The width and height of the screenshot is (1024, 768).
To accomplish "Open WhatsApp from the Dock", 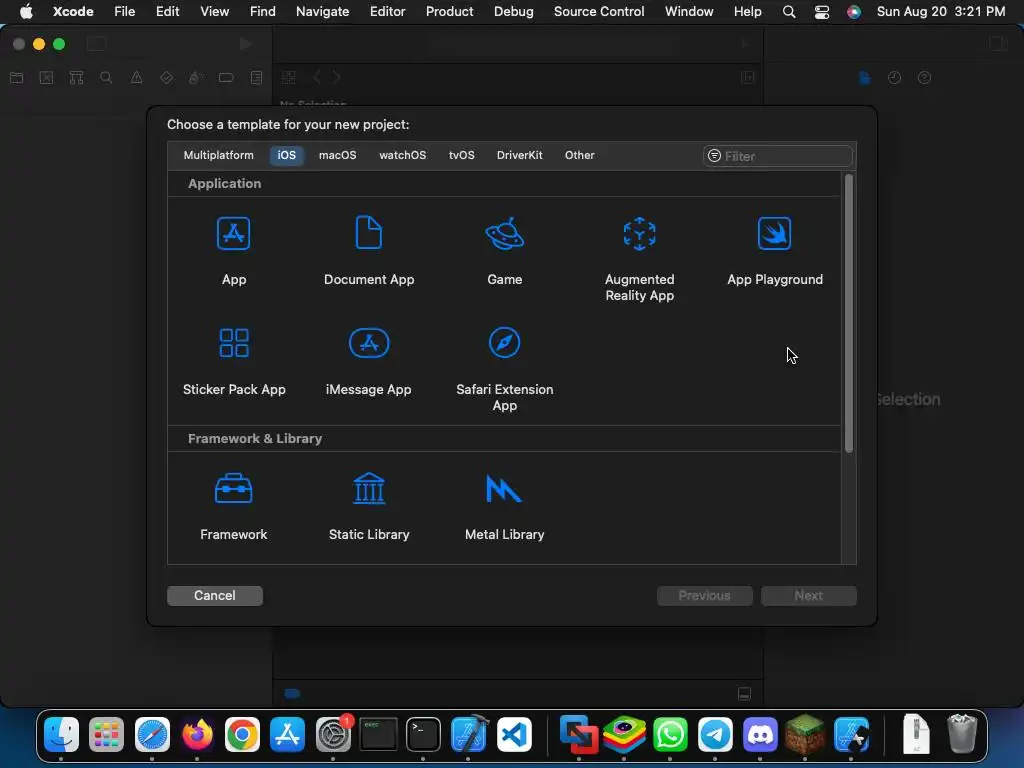I will click(670, 735).
